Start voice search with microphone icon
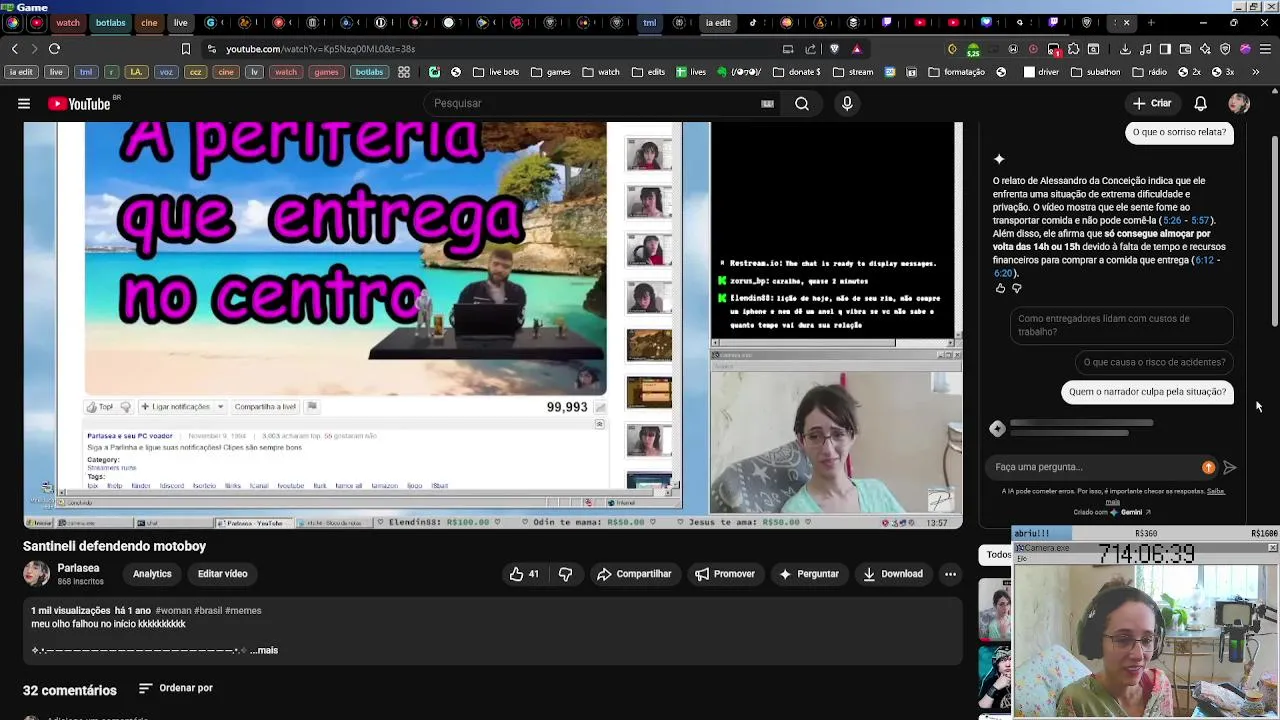Screen dimensions: 1280x720 pos(847,103)
